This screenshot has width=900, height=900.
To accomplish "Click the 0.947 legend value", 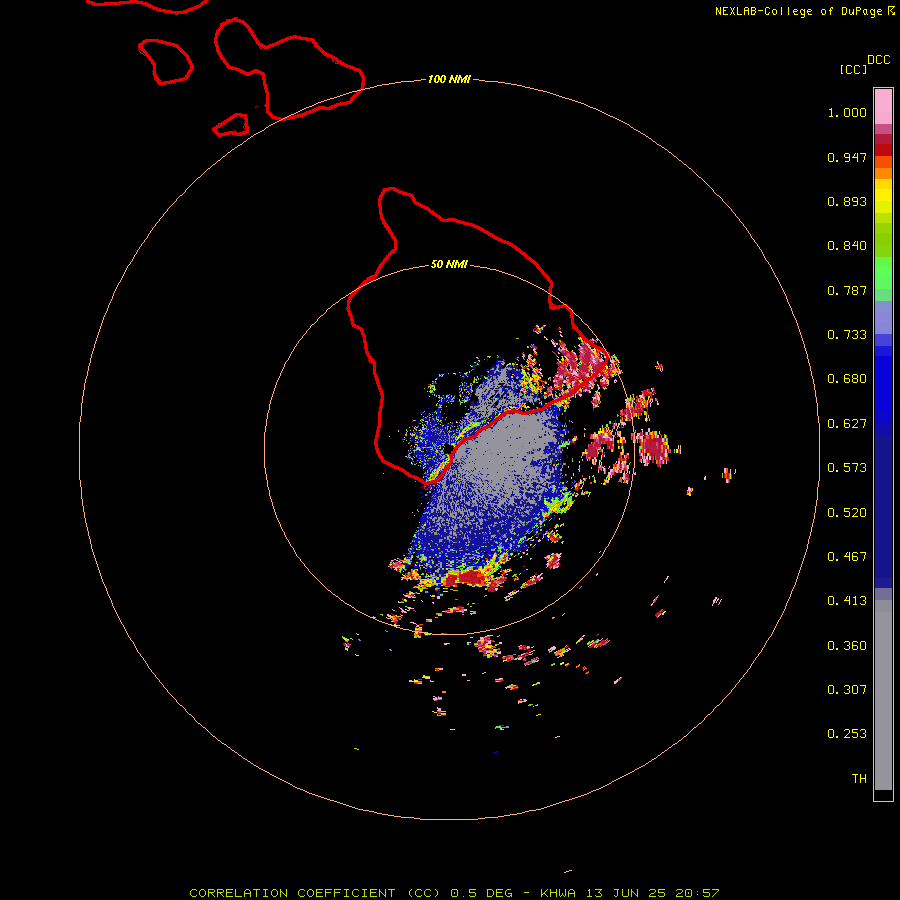I will (x=847, y=157).
